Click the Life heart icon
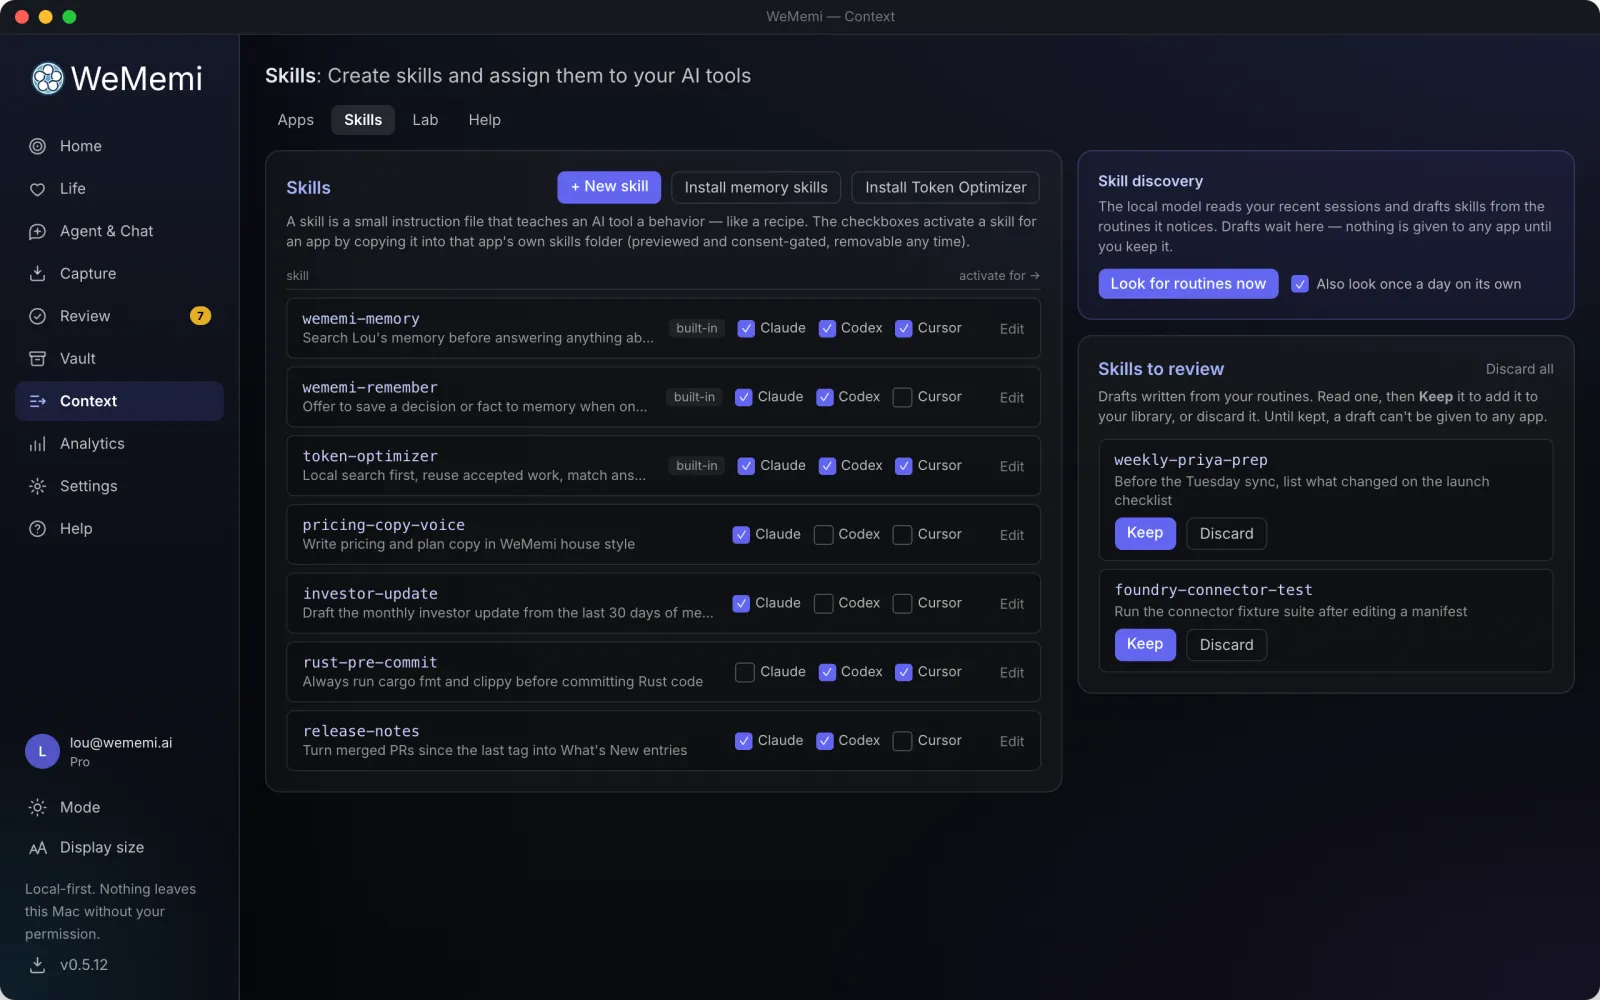The width and height of the screenshot is (1600, 1000). [37, 189]
